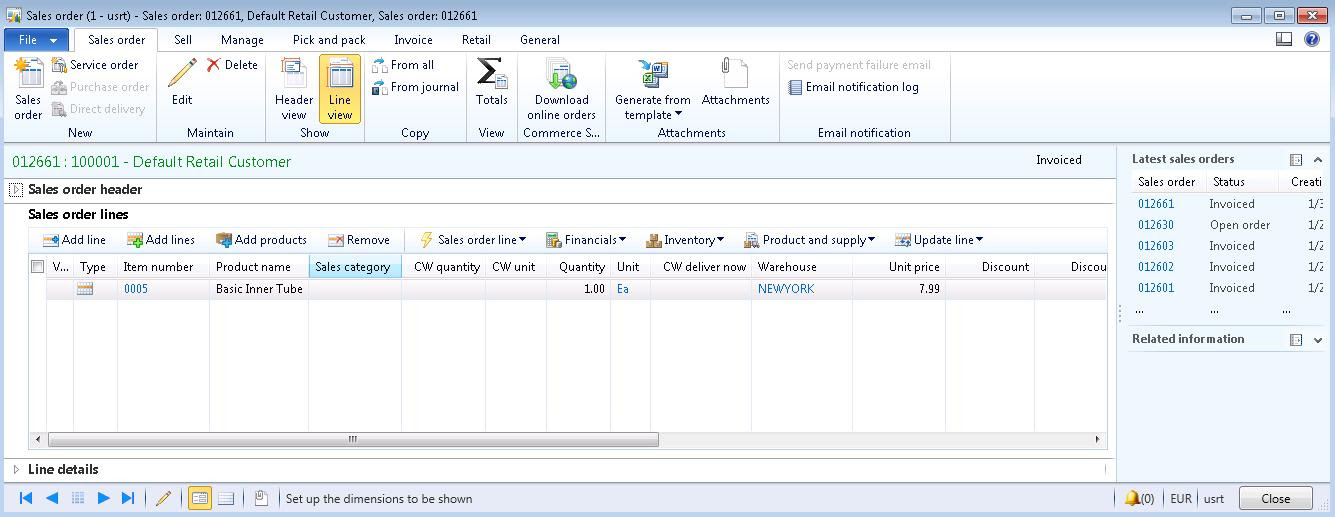The image size is (1335, 517).
Task: Click Add line in order lines
Action: point(74,240)
